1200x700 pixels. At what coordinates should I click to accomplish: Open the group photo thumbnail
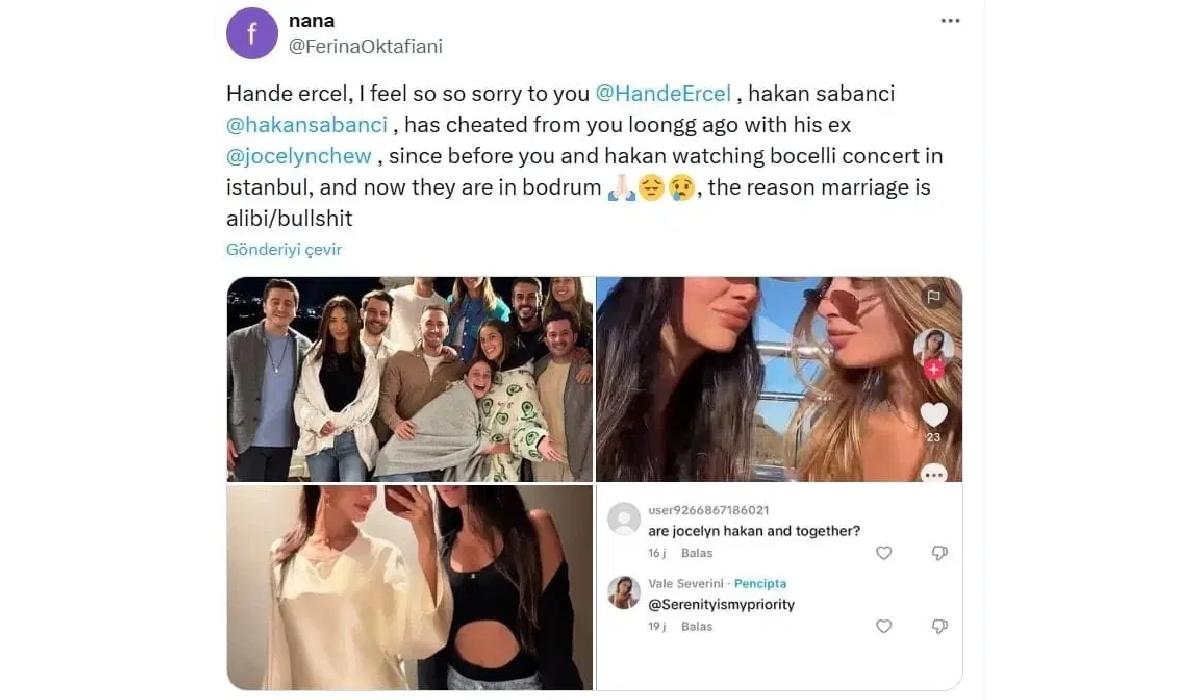point(410,379)
